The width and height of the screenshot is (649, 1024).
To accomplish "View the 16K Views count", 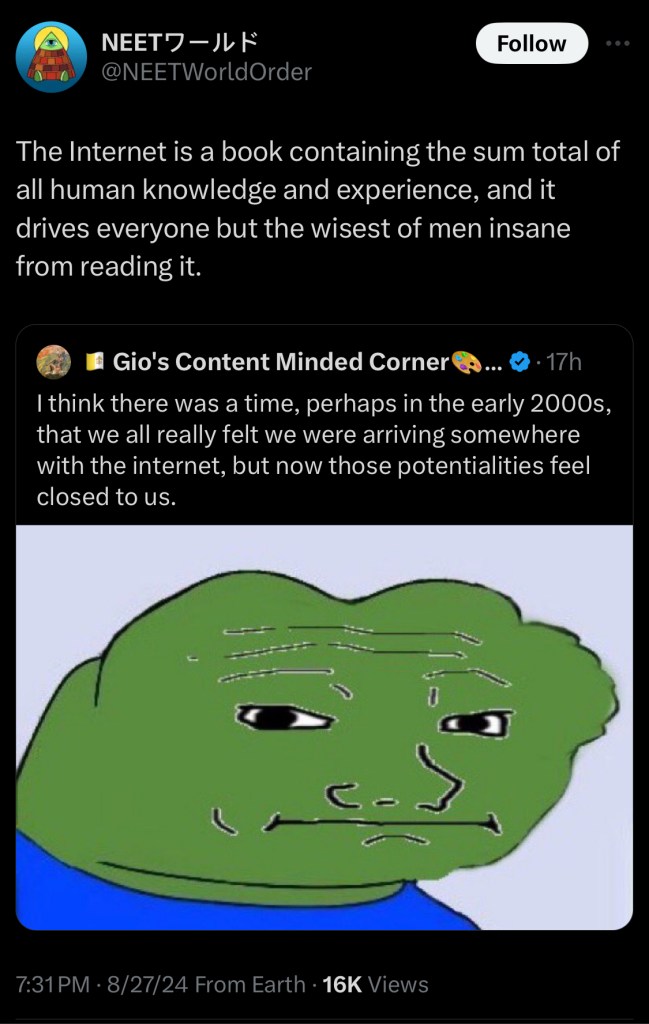I will tap(376, 984).
